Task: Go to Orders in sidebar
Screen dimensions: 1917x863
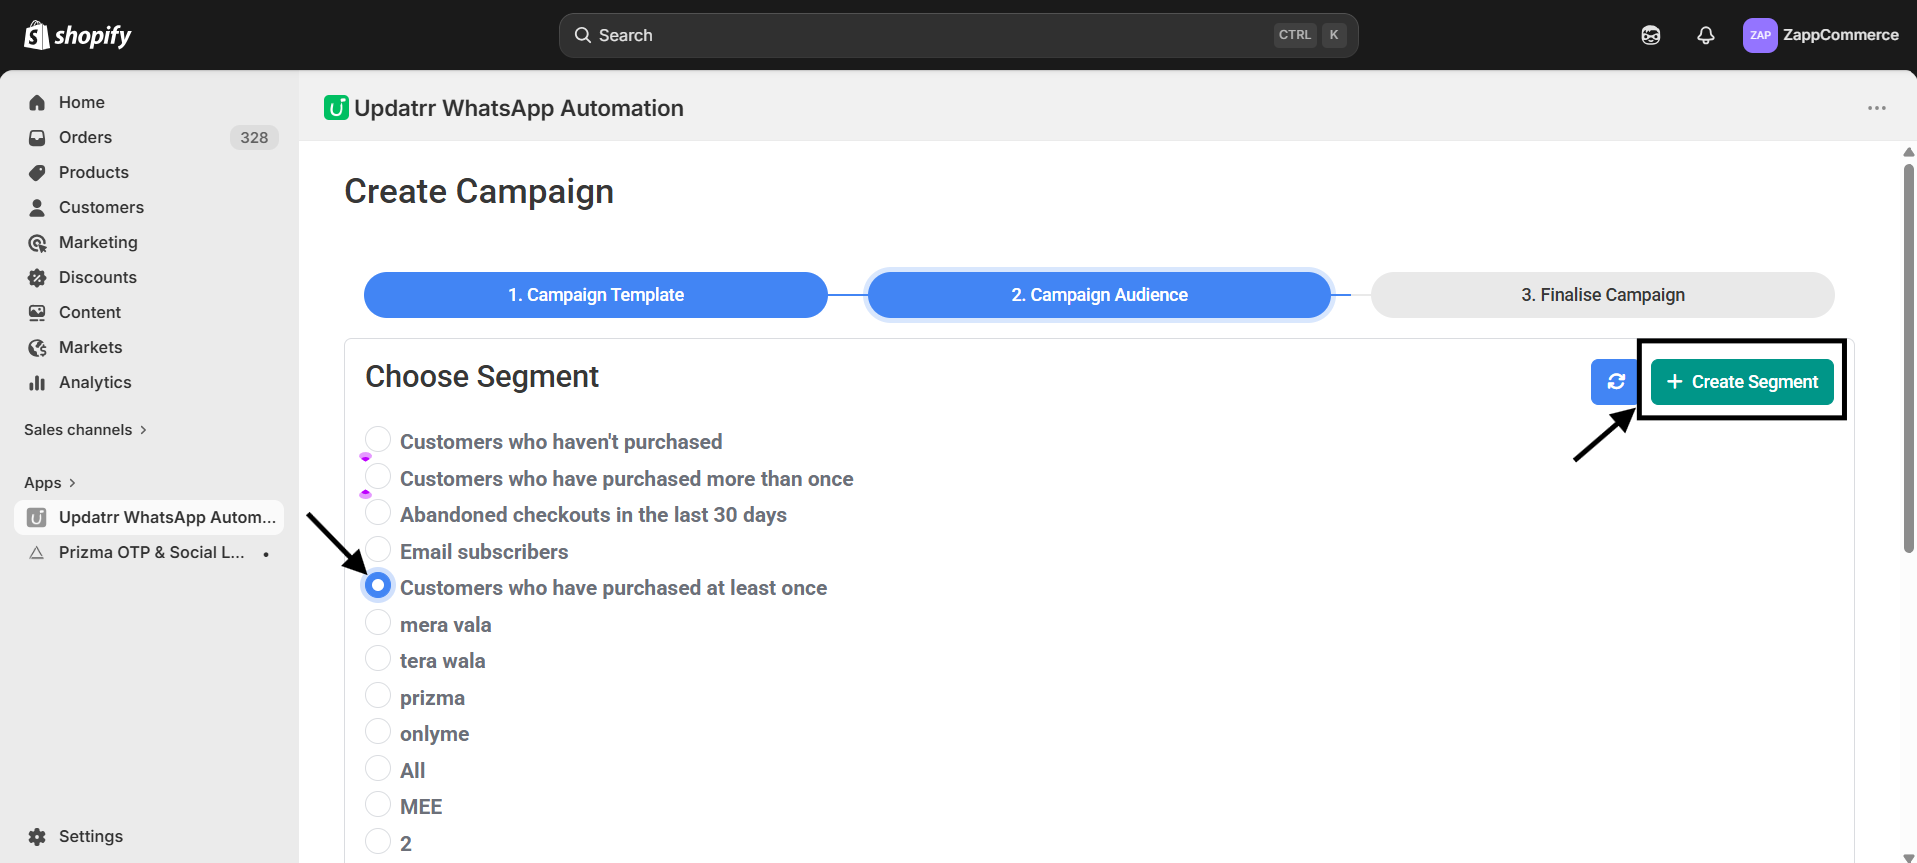Action: click(x=85, y=138)
